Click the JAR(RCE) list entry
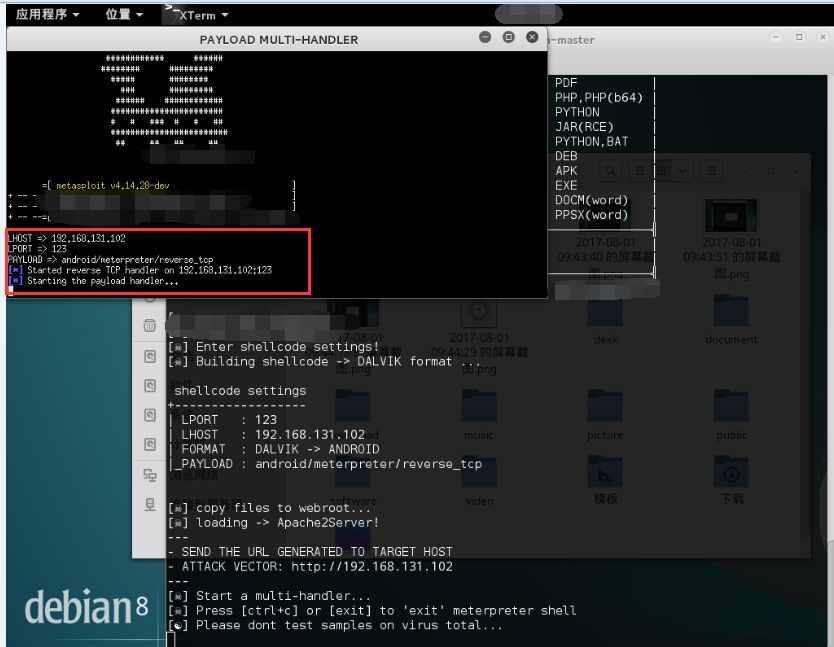The height and width of the screenshot is (647, 834). 584,127
